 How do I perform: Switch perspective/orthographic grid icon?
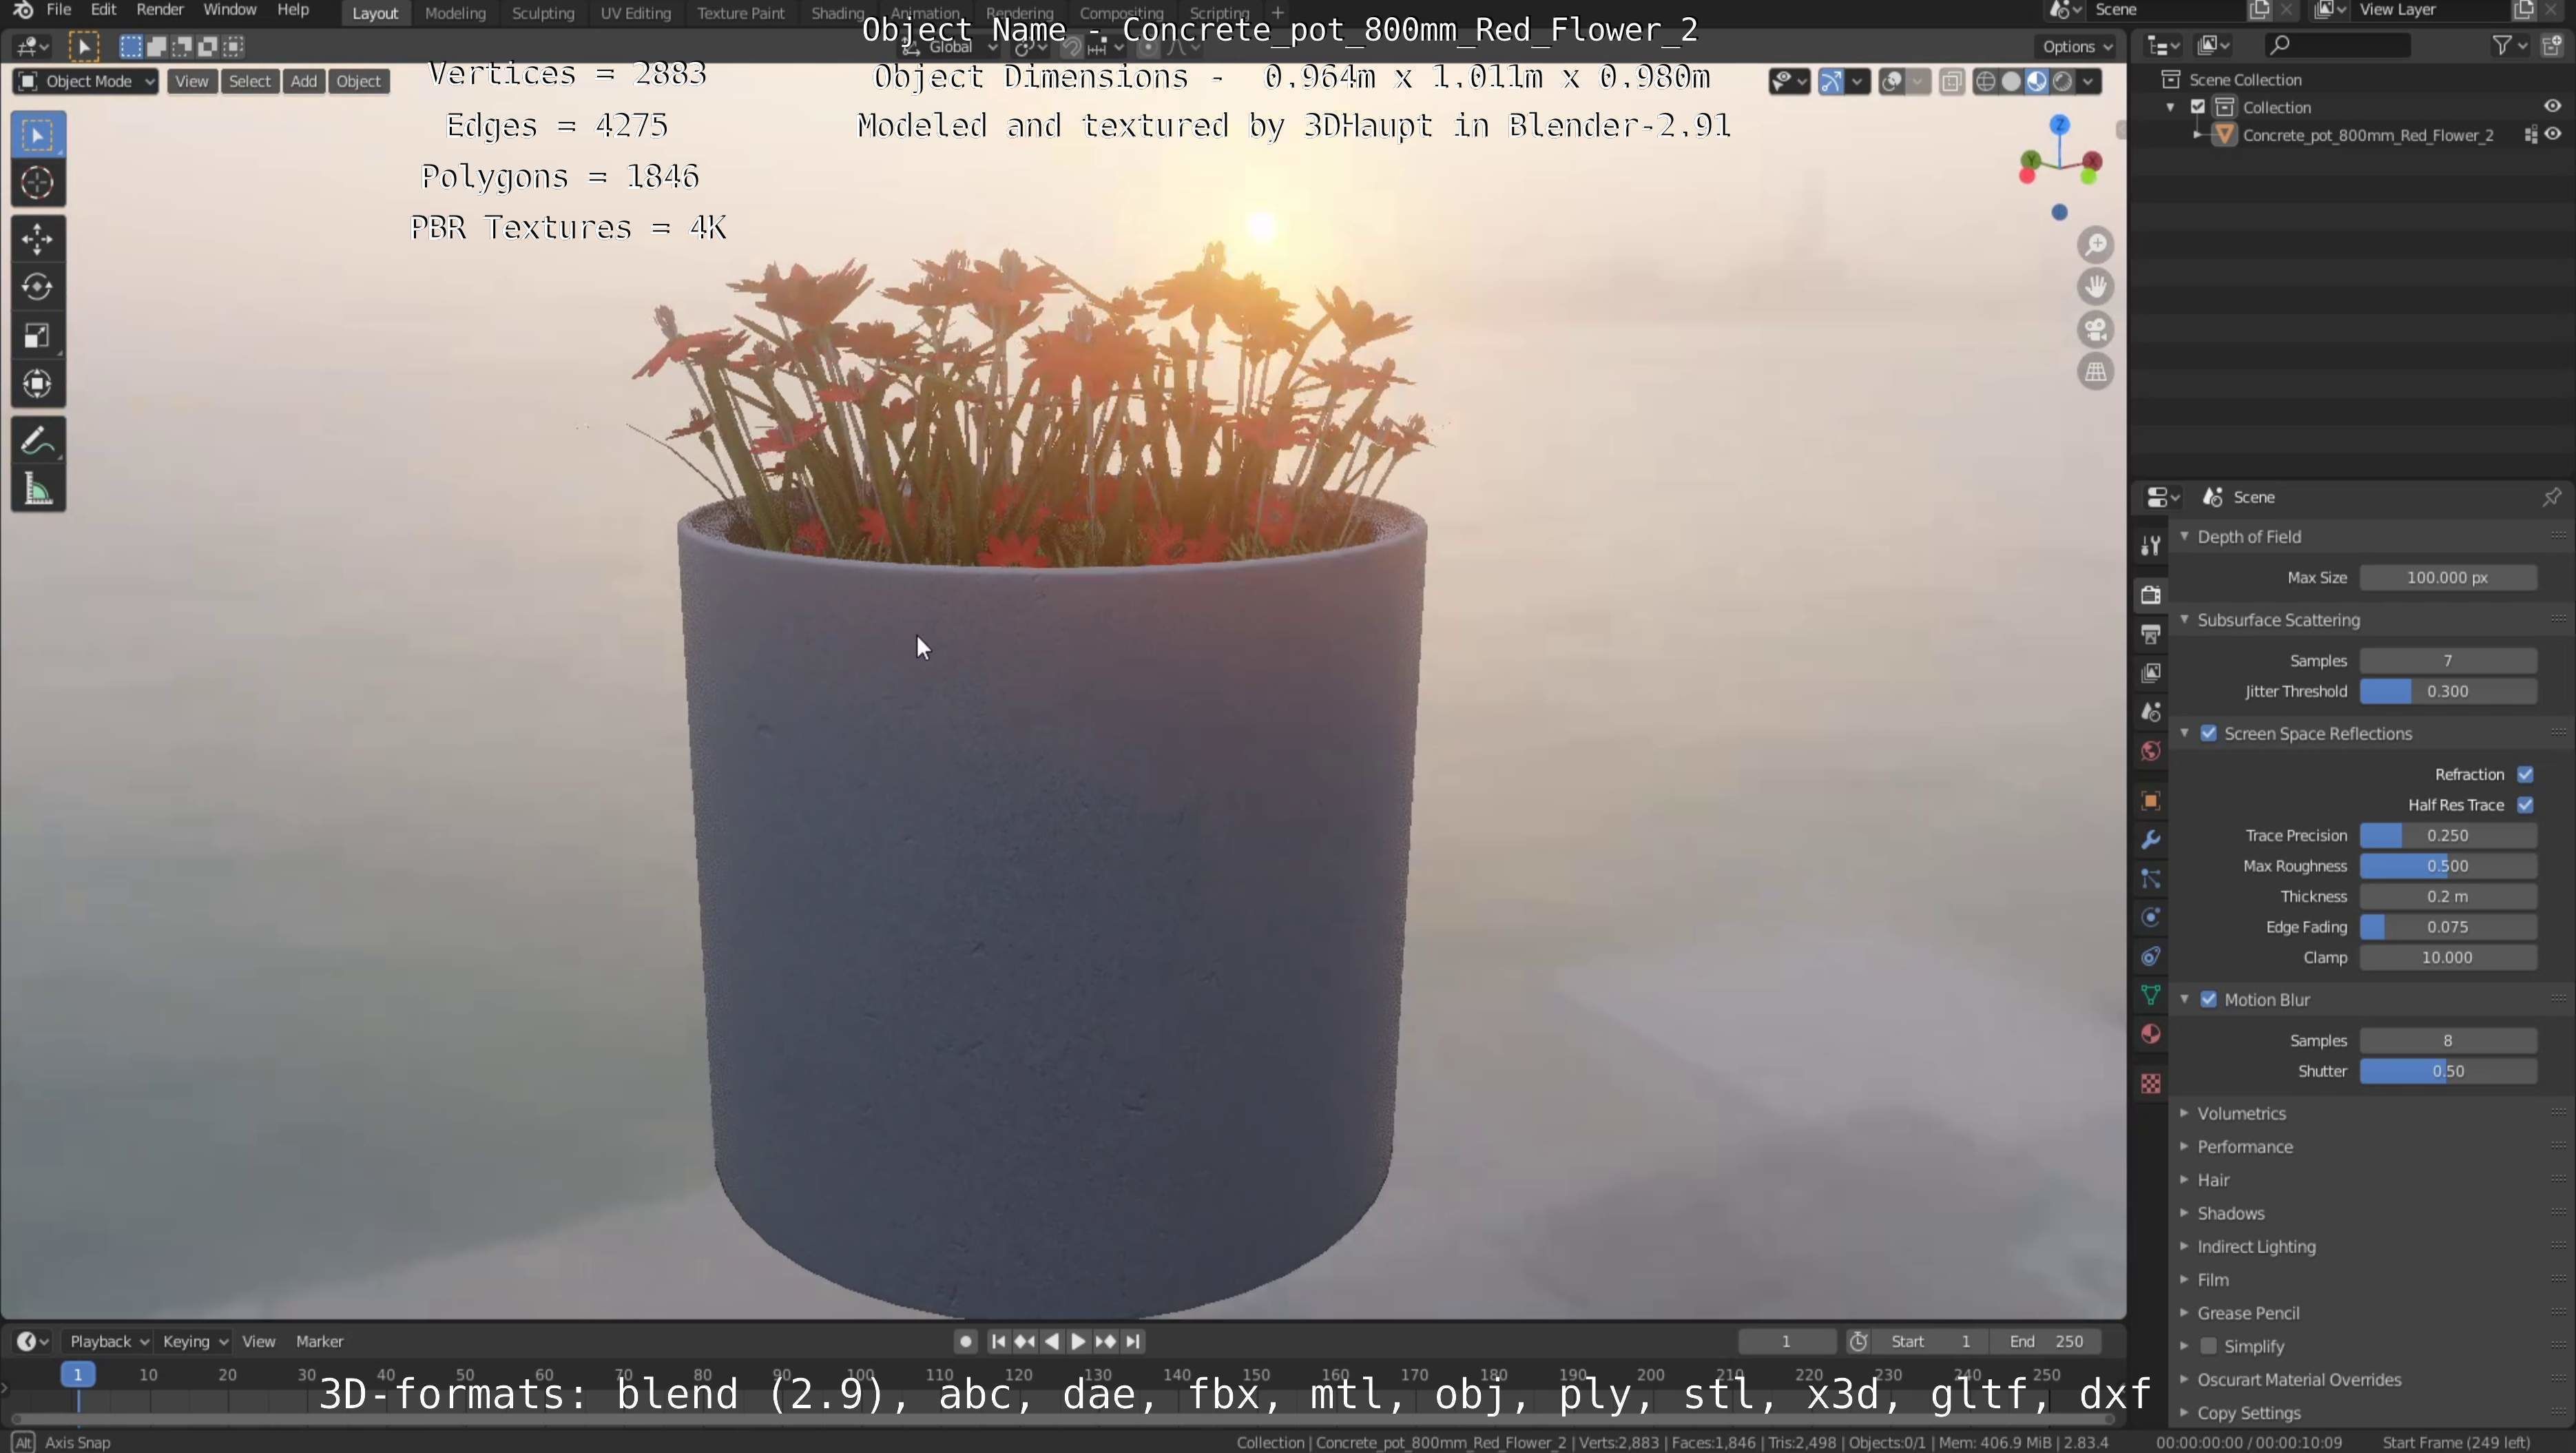[2095, 372]
